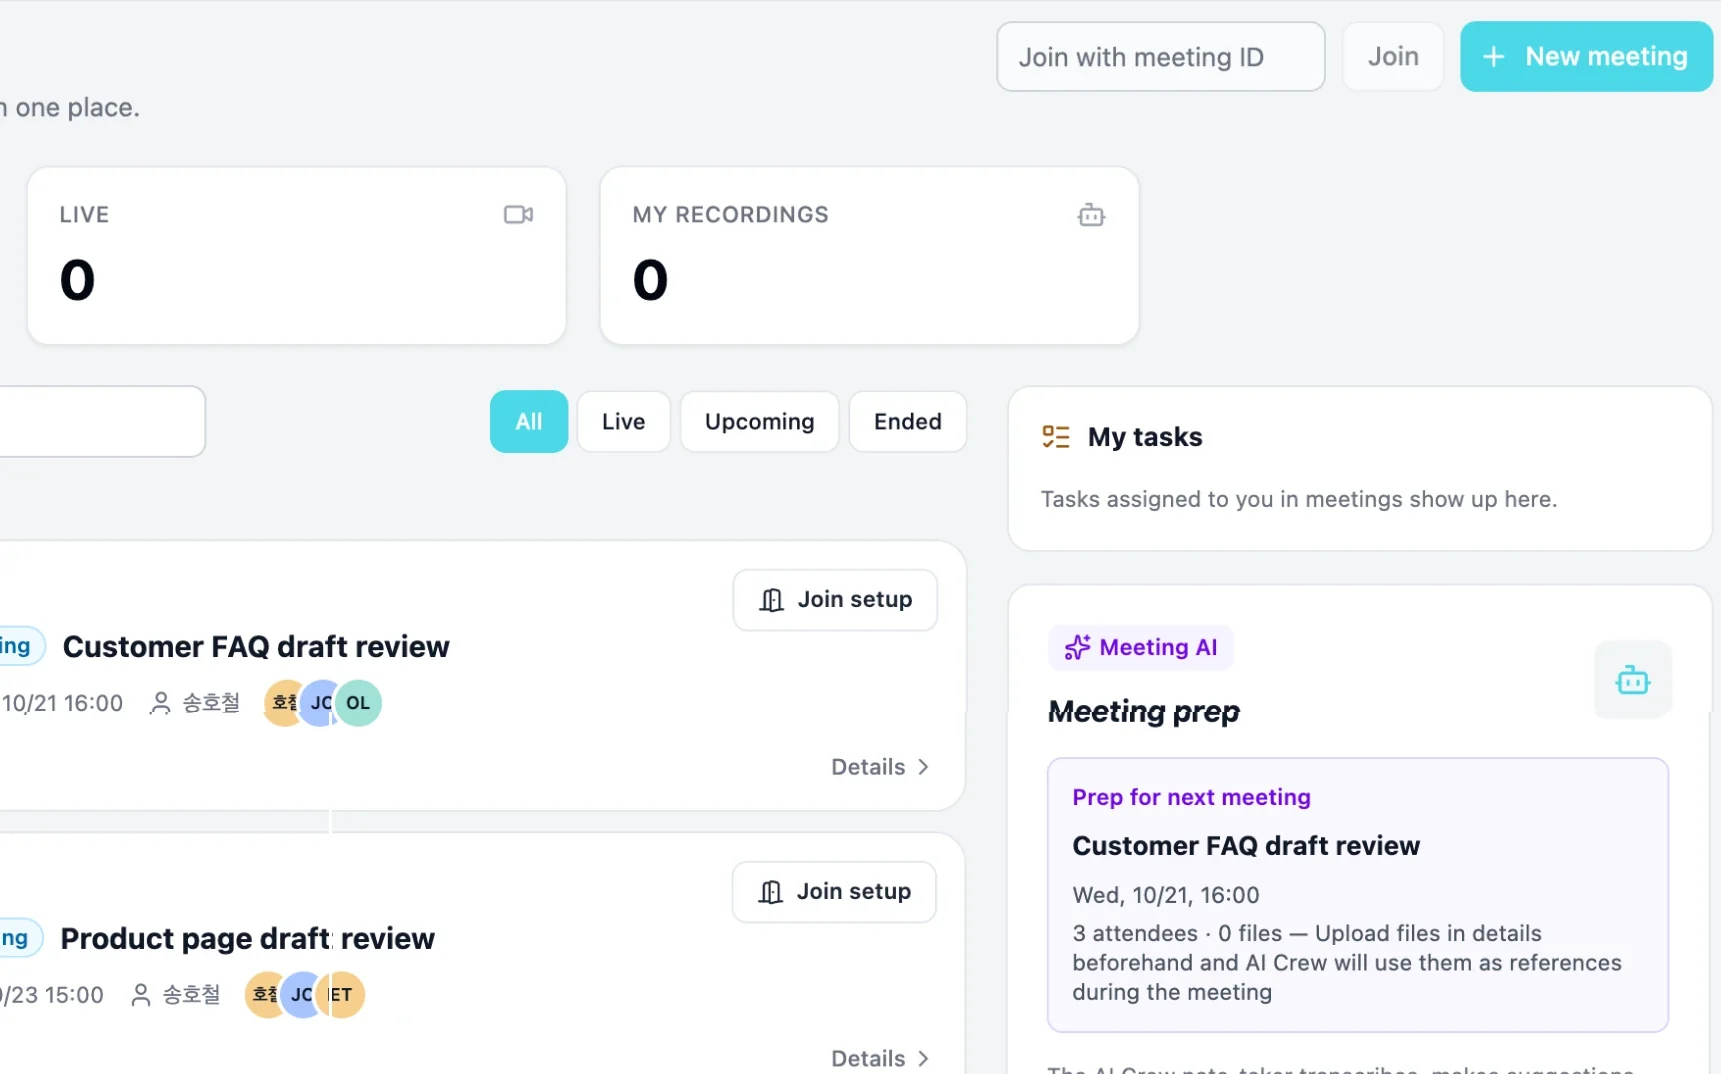Click the robot icon on MY RECORDINGS card

coord(1091,215)
